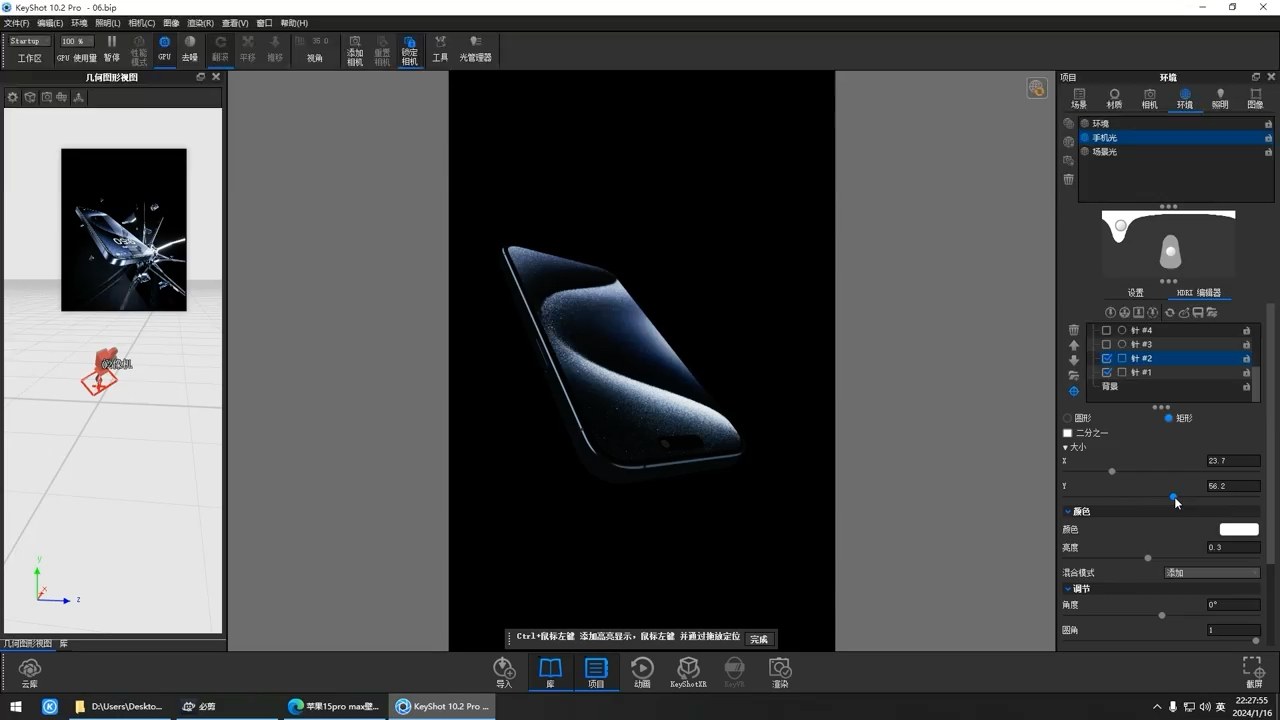Viewport: 1280px width, 720px height.
Task: Open the 混合模式 blend mode dropdown
Action: pyautogui.click(x=1211, y=573)
